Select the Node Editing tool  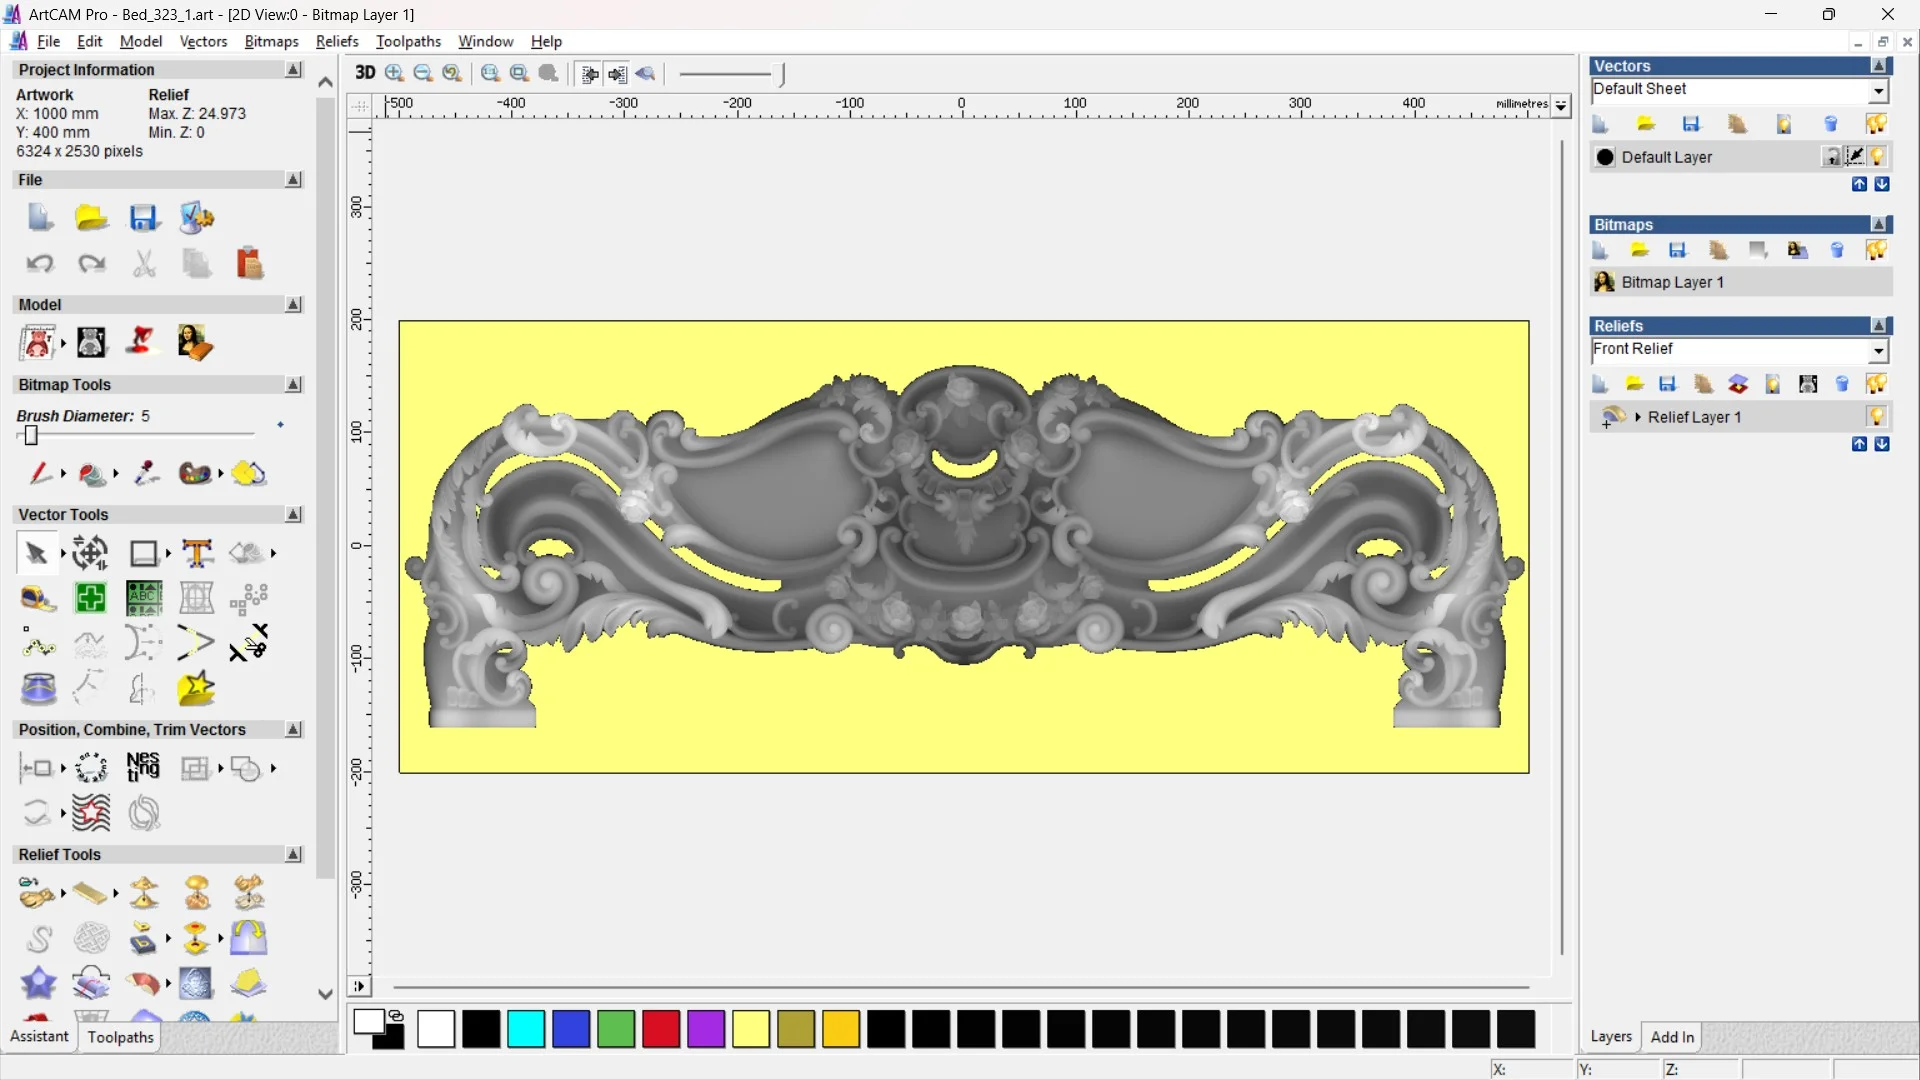37,645
